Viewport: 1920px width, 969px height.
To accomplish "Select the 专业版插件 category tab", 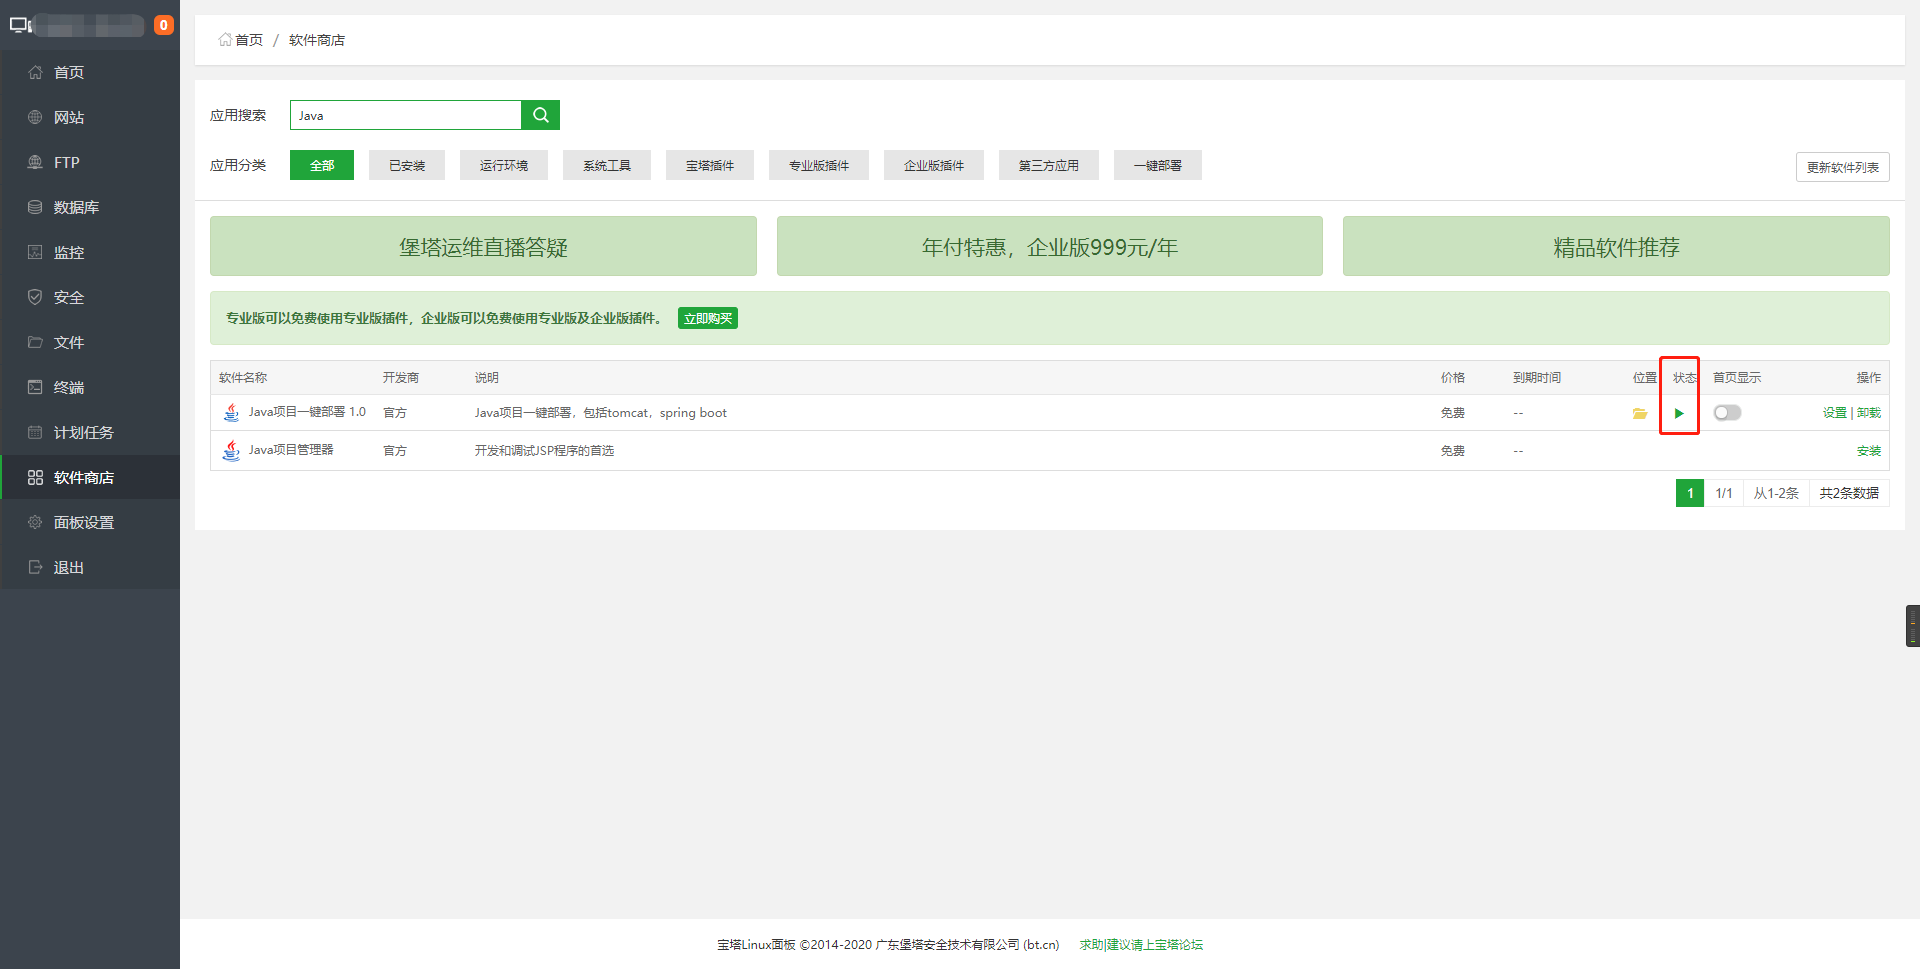I will click(819, 165).
